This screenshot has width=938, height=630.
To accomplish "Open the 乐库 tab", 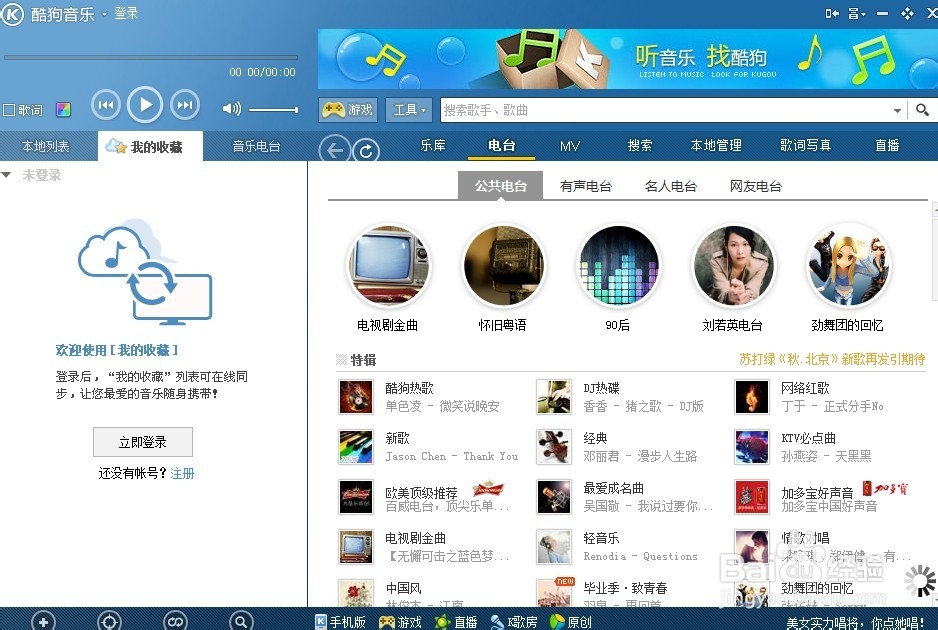I will point(433,145).
